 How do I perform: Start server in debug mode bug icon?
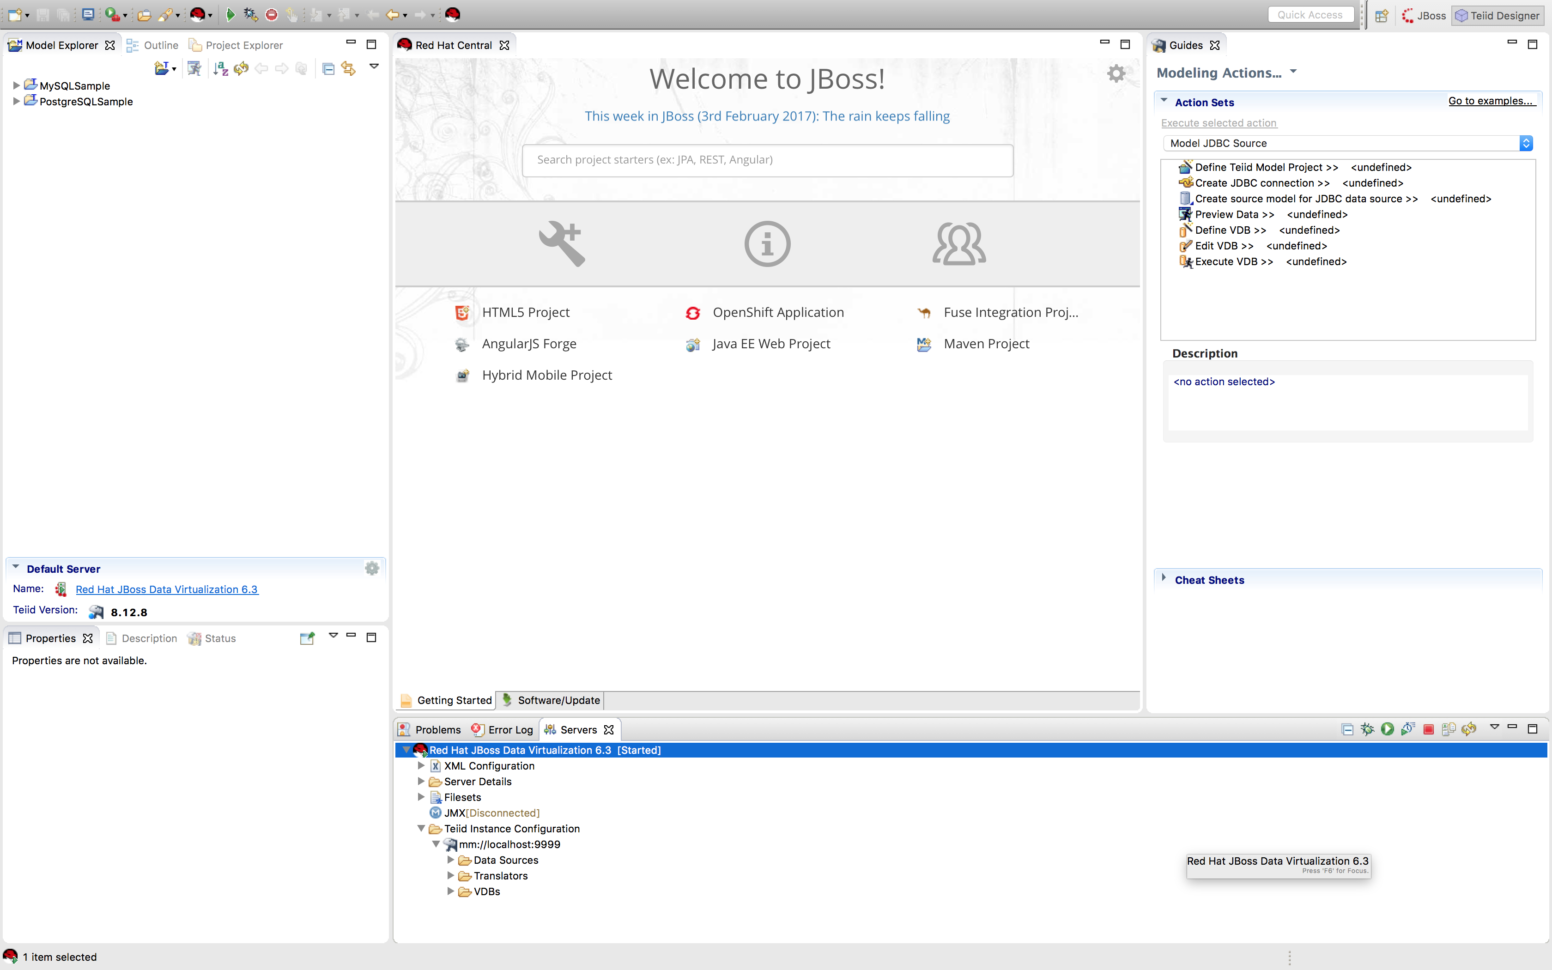click(x=1367, y=729)
